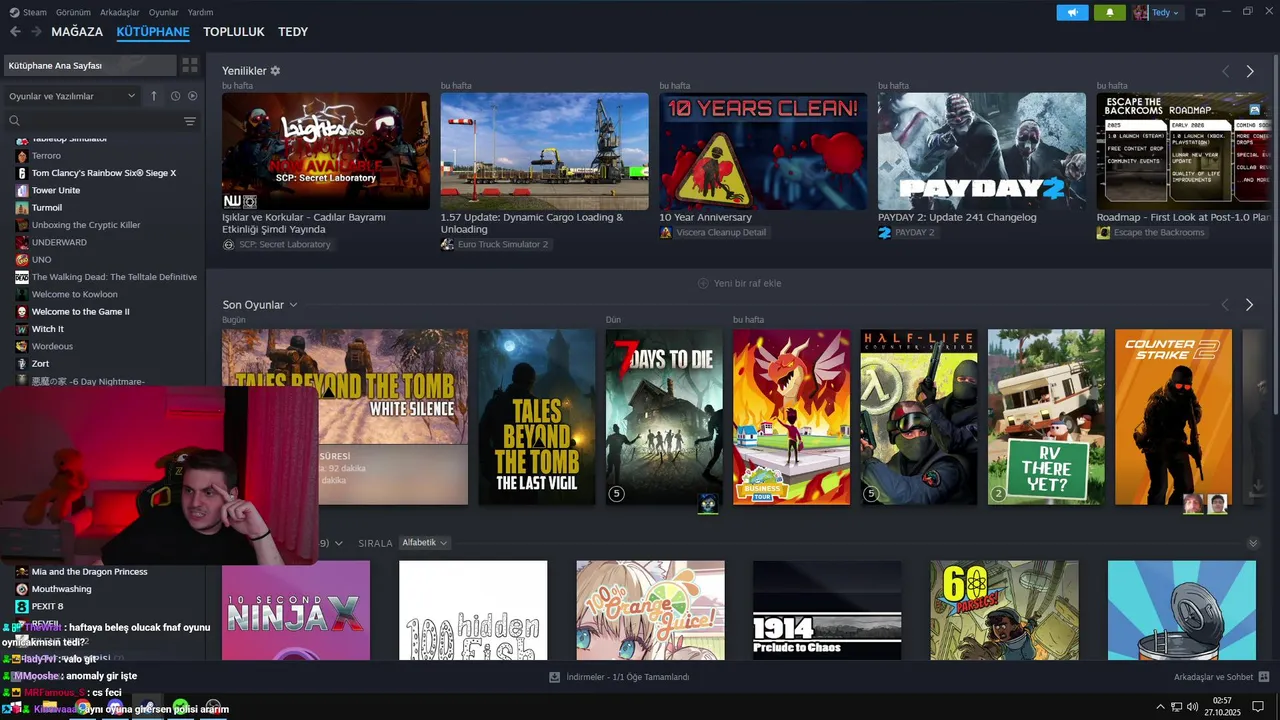This screenshot has height=720, width=1280.
Task: Open the green notifications bell
Action: [x=1109, y=12]
